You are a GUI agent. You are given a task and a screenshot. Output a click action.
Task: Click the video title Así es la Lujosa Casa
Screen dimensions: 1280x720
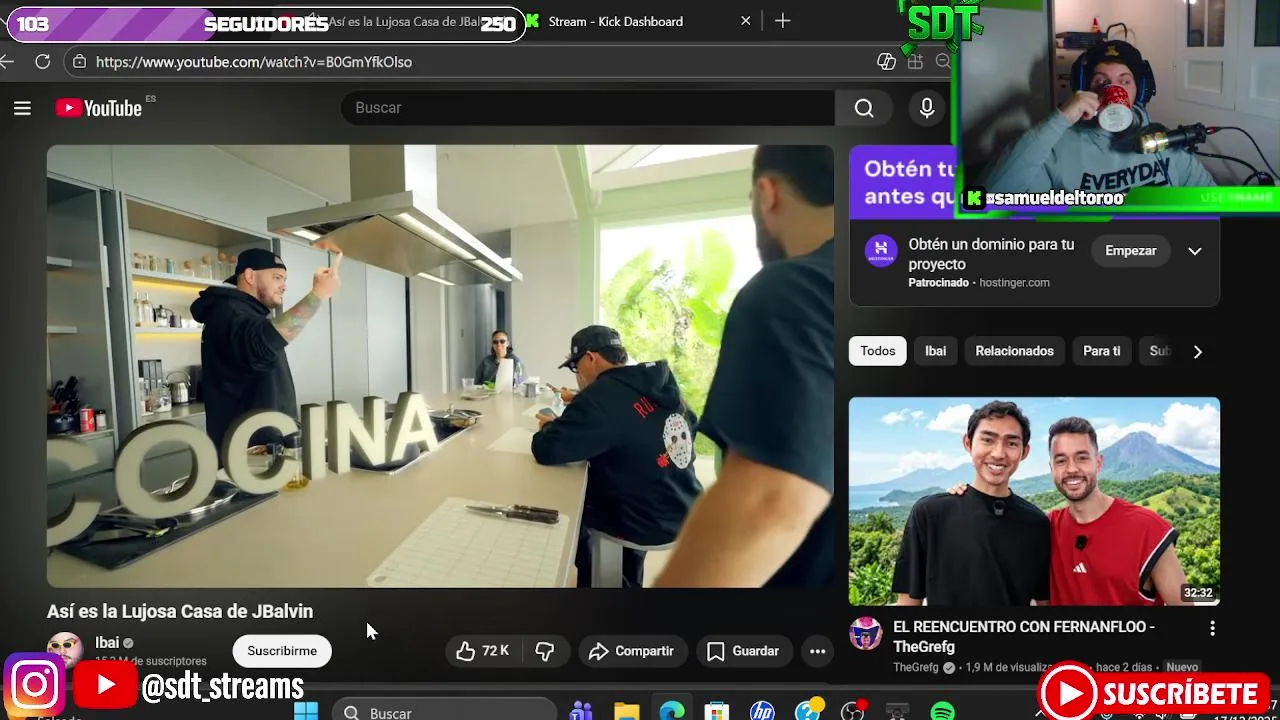pyautogui.click(x=180, y=611)
